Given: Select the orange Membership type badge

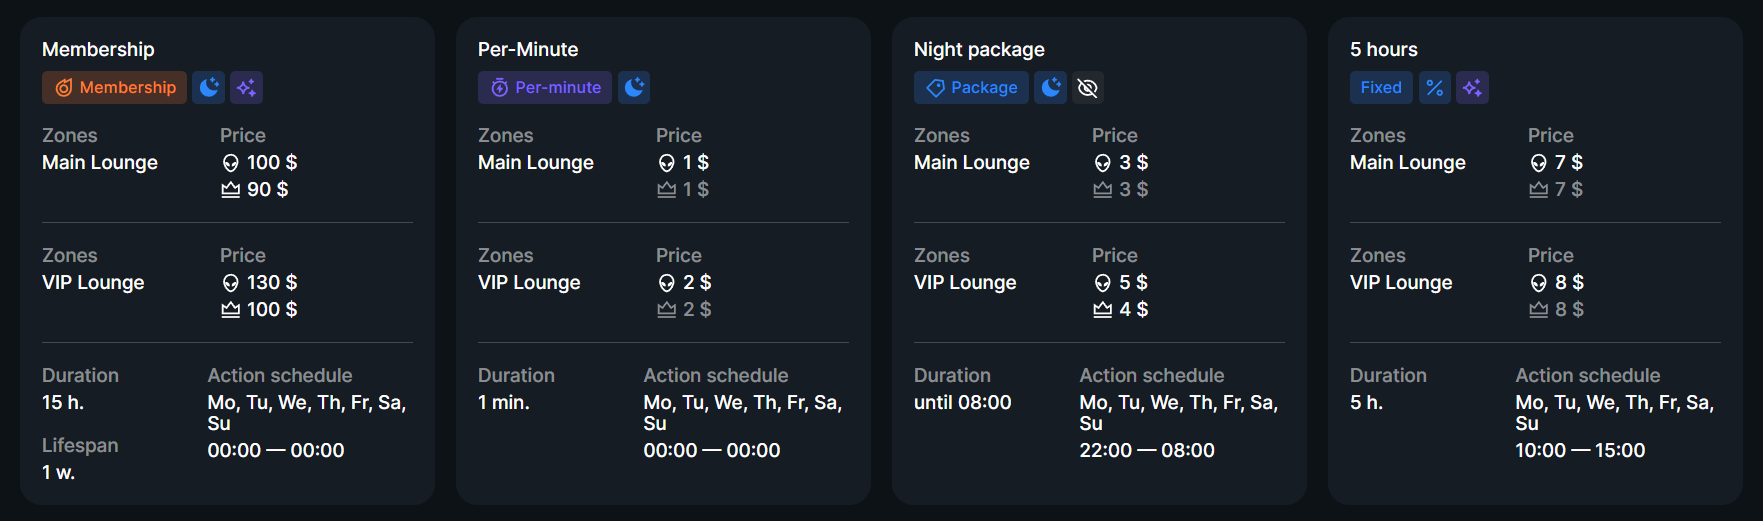Looking at the screenshot, I should [114, 88].
